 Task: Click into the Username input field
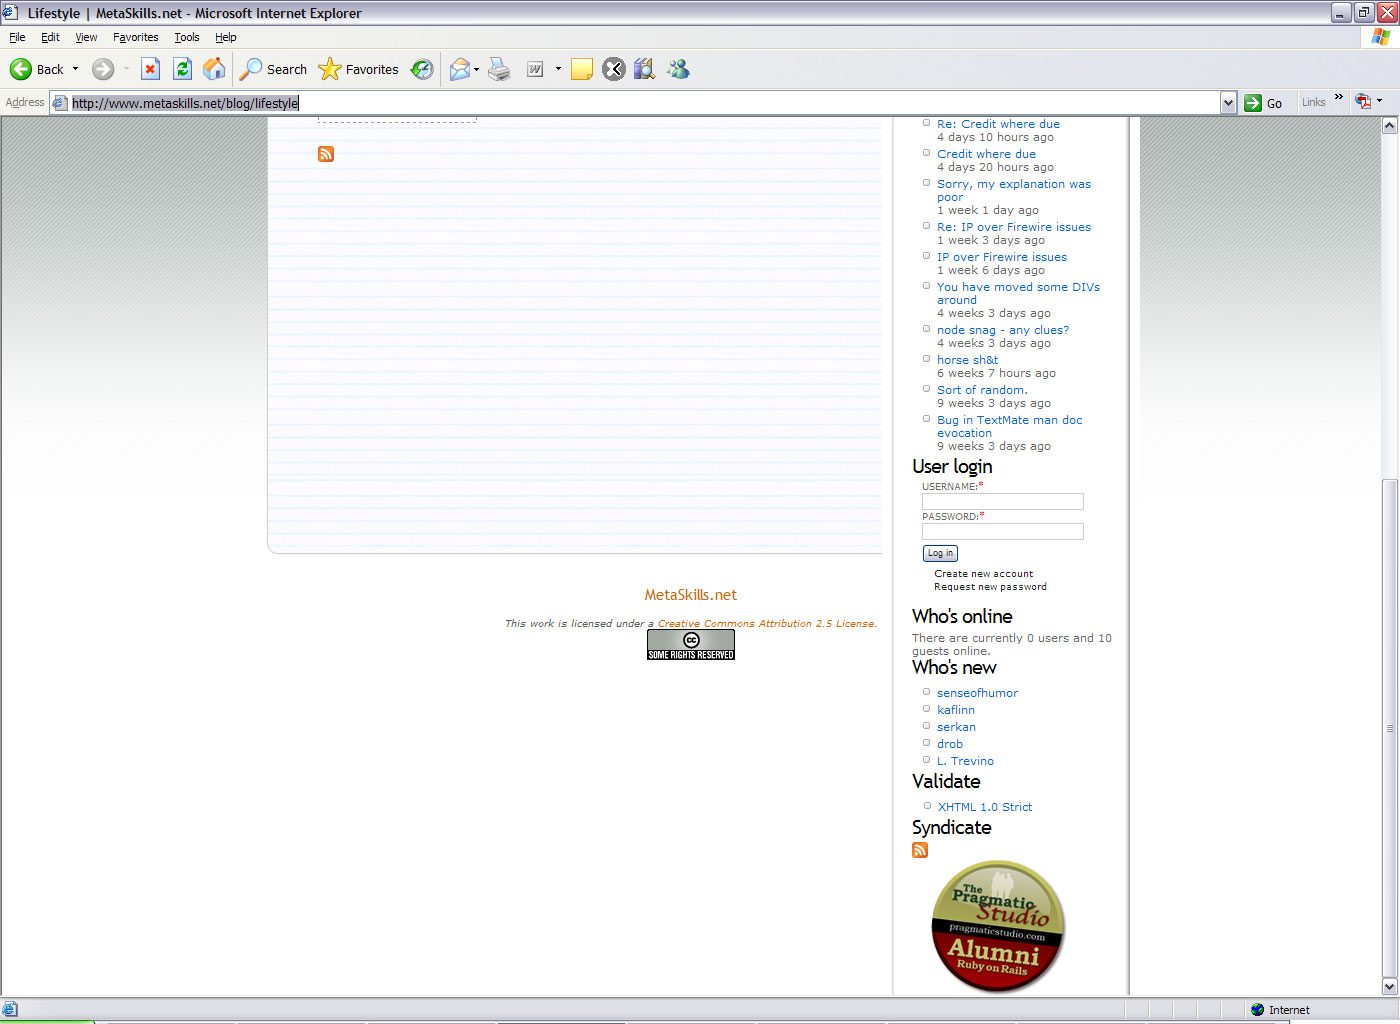pyautogui.click(x=1002, y=502)
